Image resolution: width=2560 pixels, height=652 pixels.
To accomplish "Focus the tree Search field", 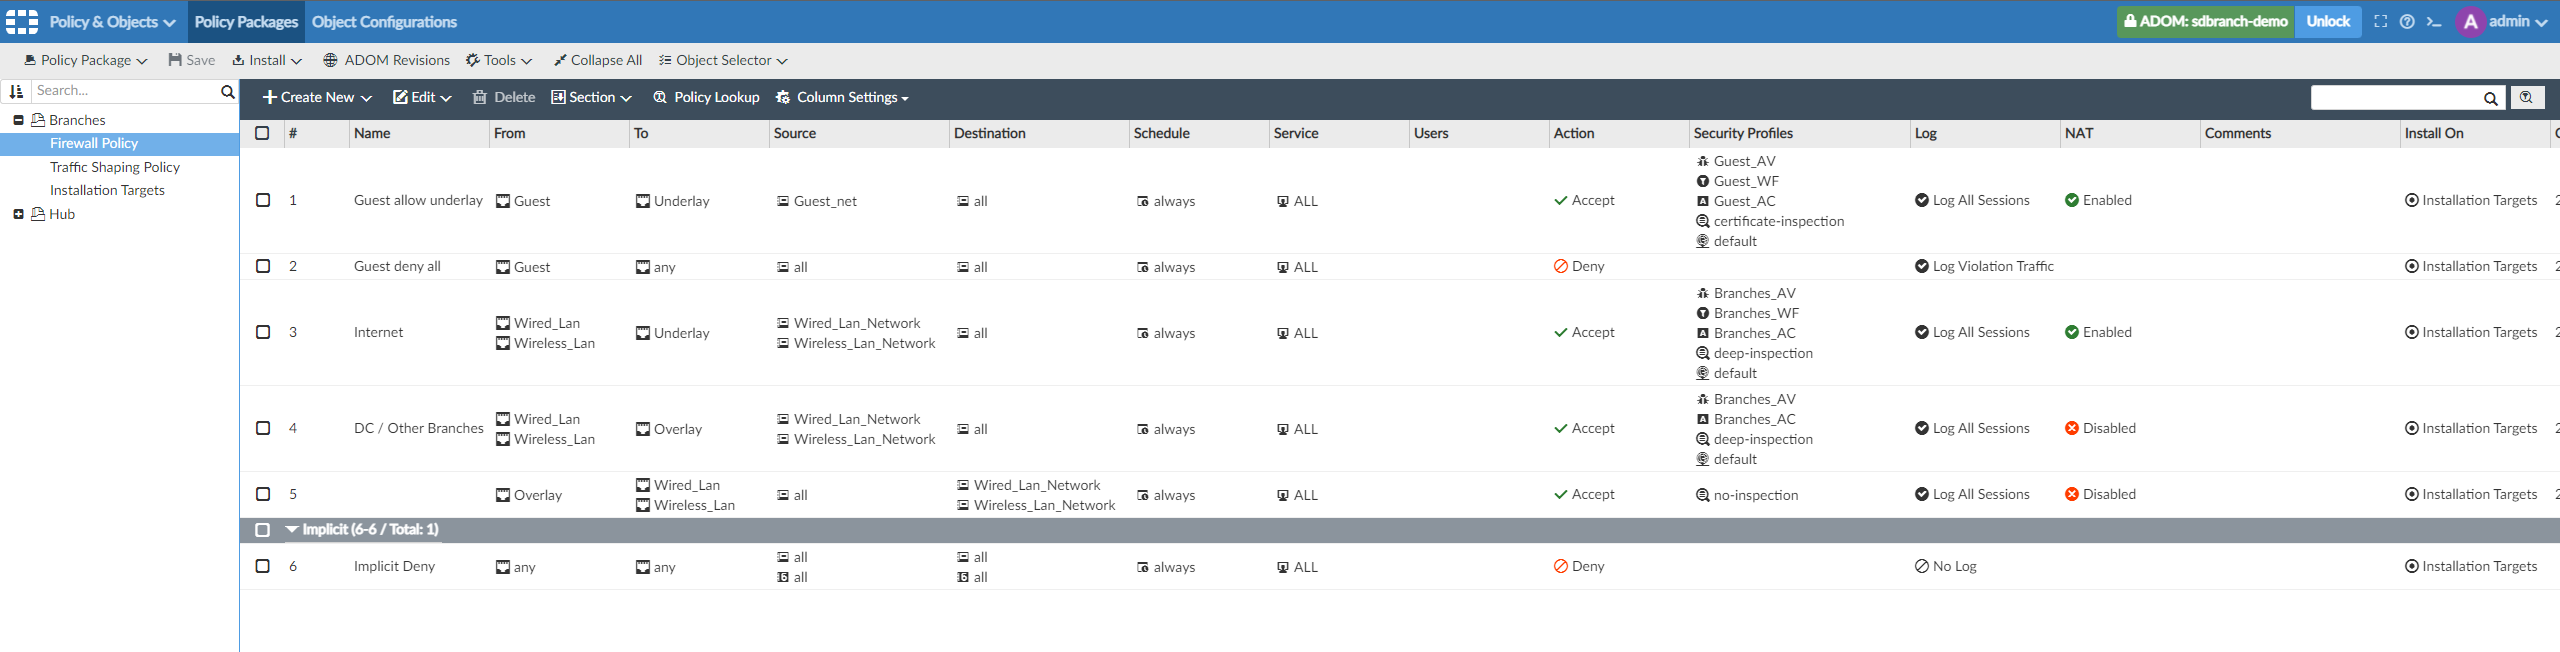I will point(126,91).
